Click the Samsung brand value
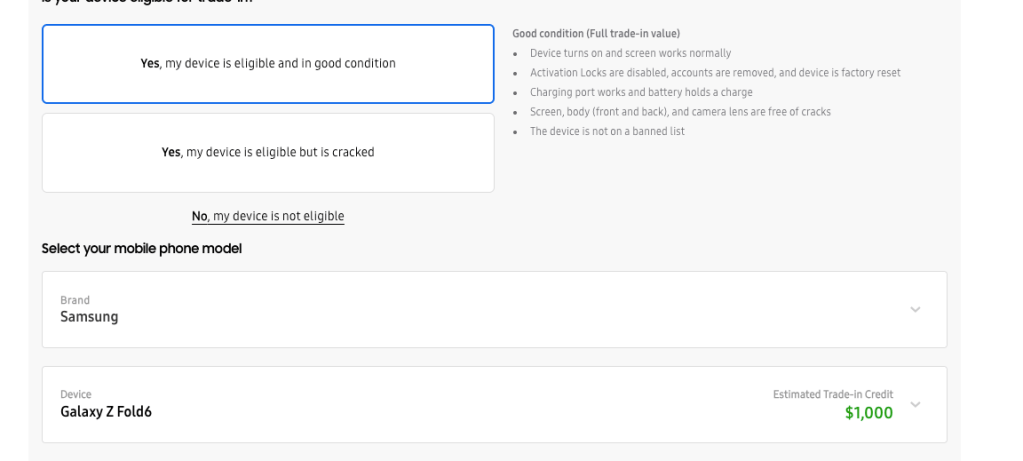 (x=89, y=317)
